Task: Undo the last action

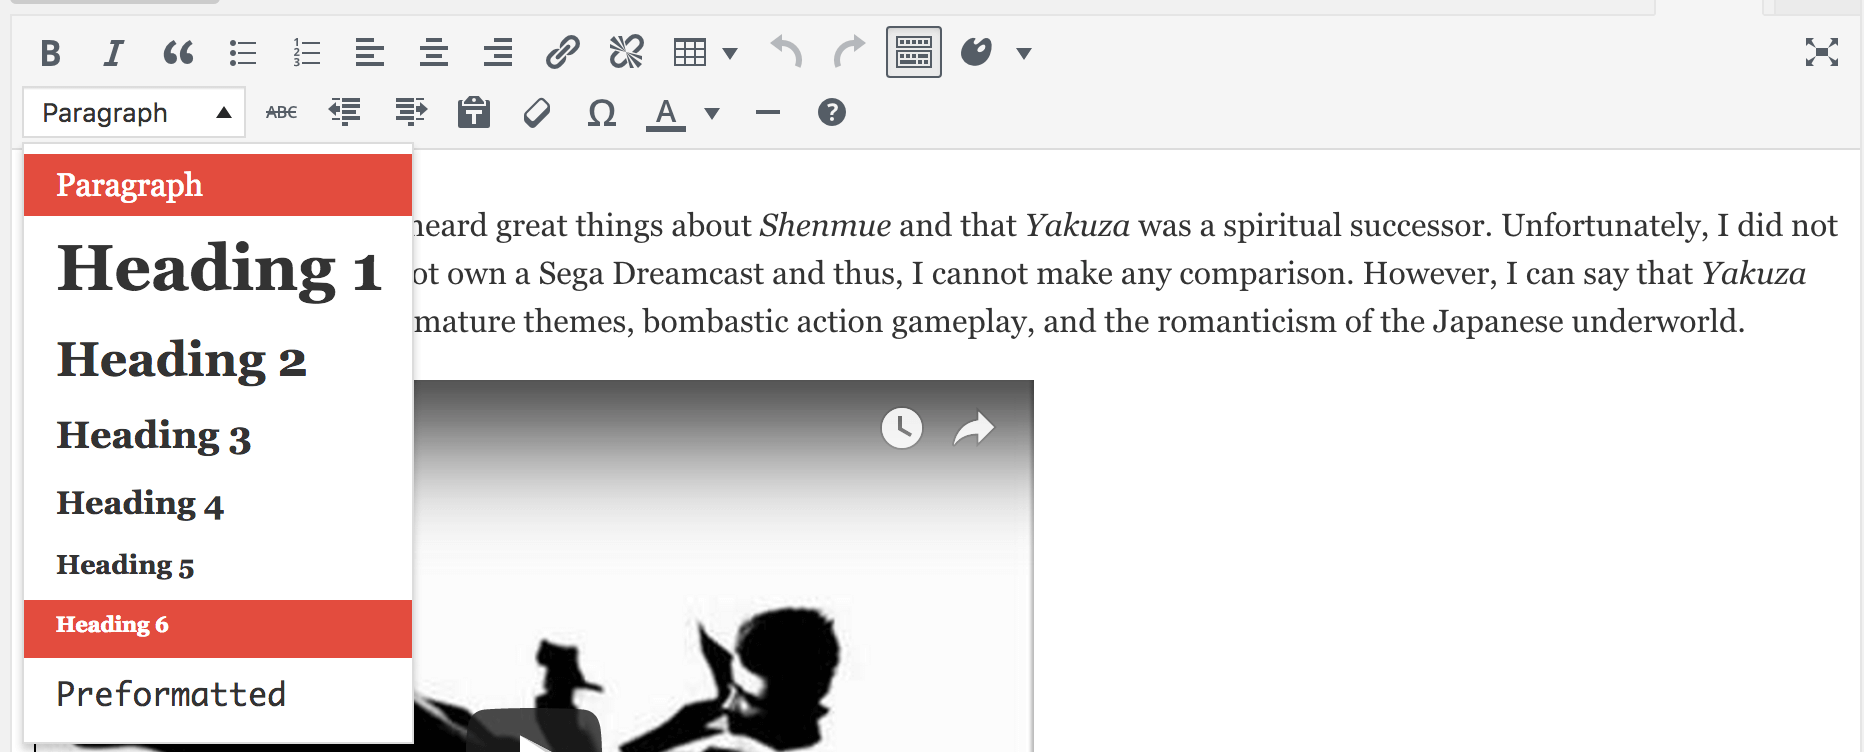Action: (786, 52)
